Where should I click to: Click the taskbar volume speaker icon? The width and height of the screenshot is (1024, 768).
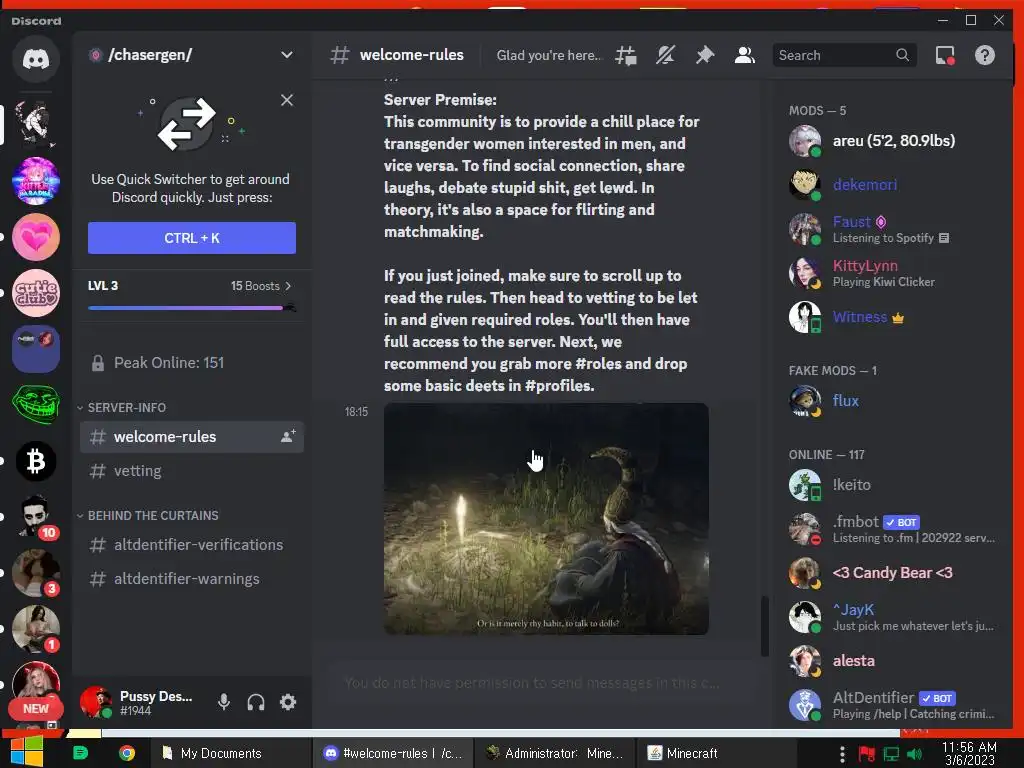pyautogui.click(x=914, y=754)
